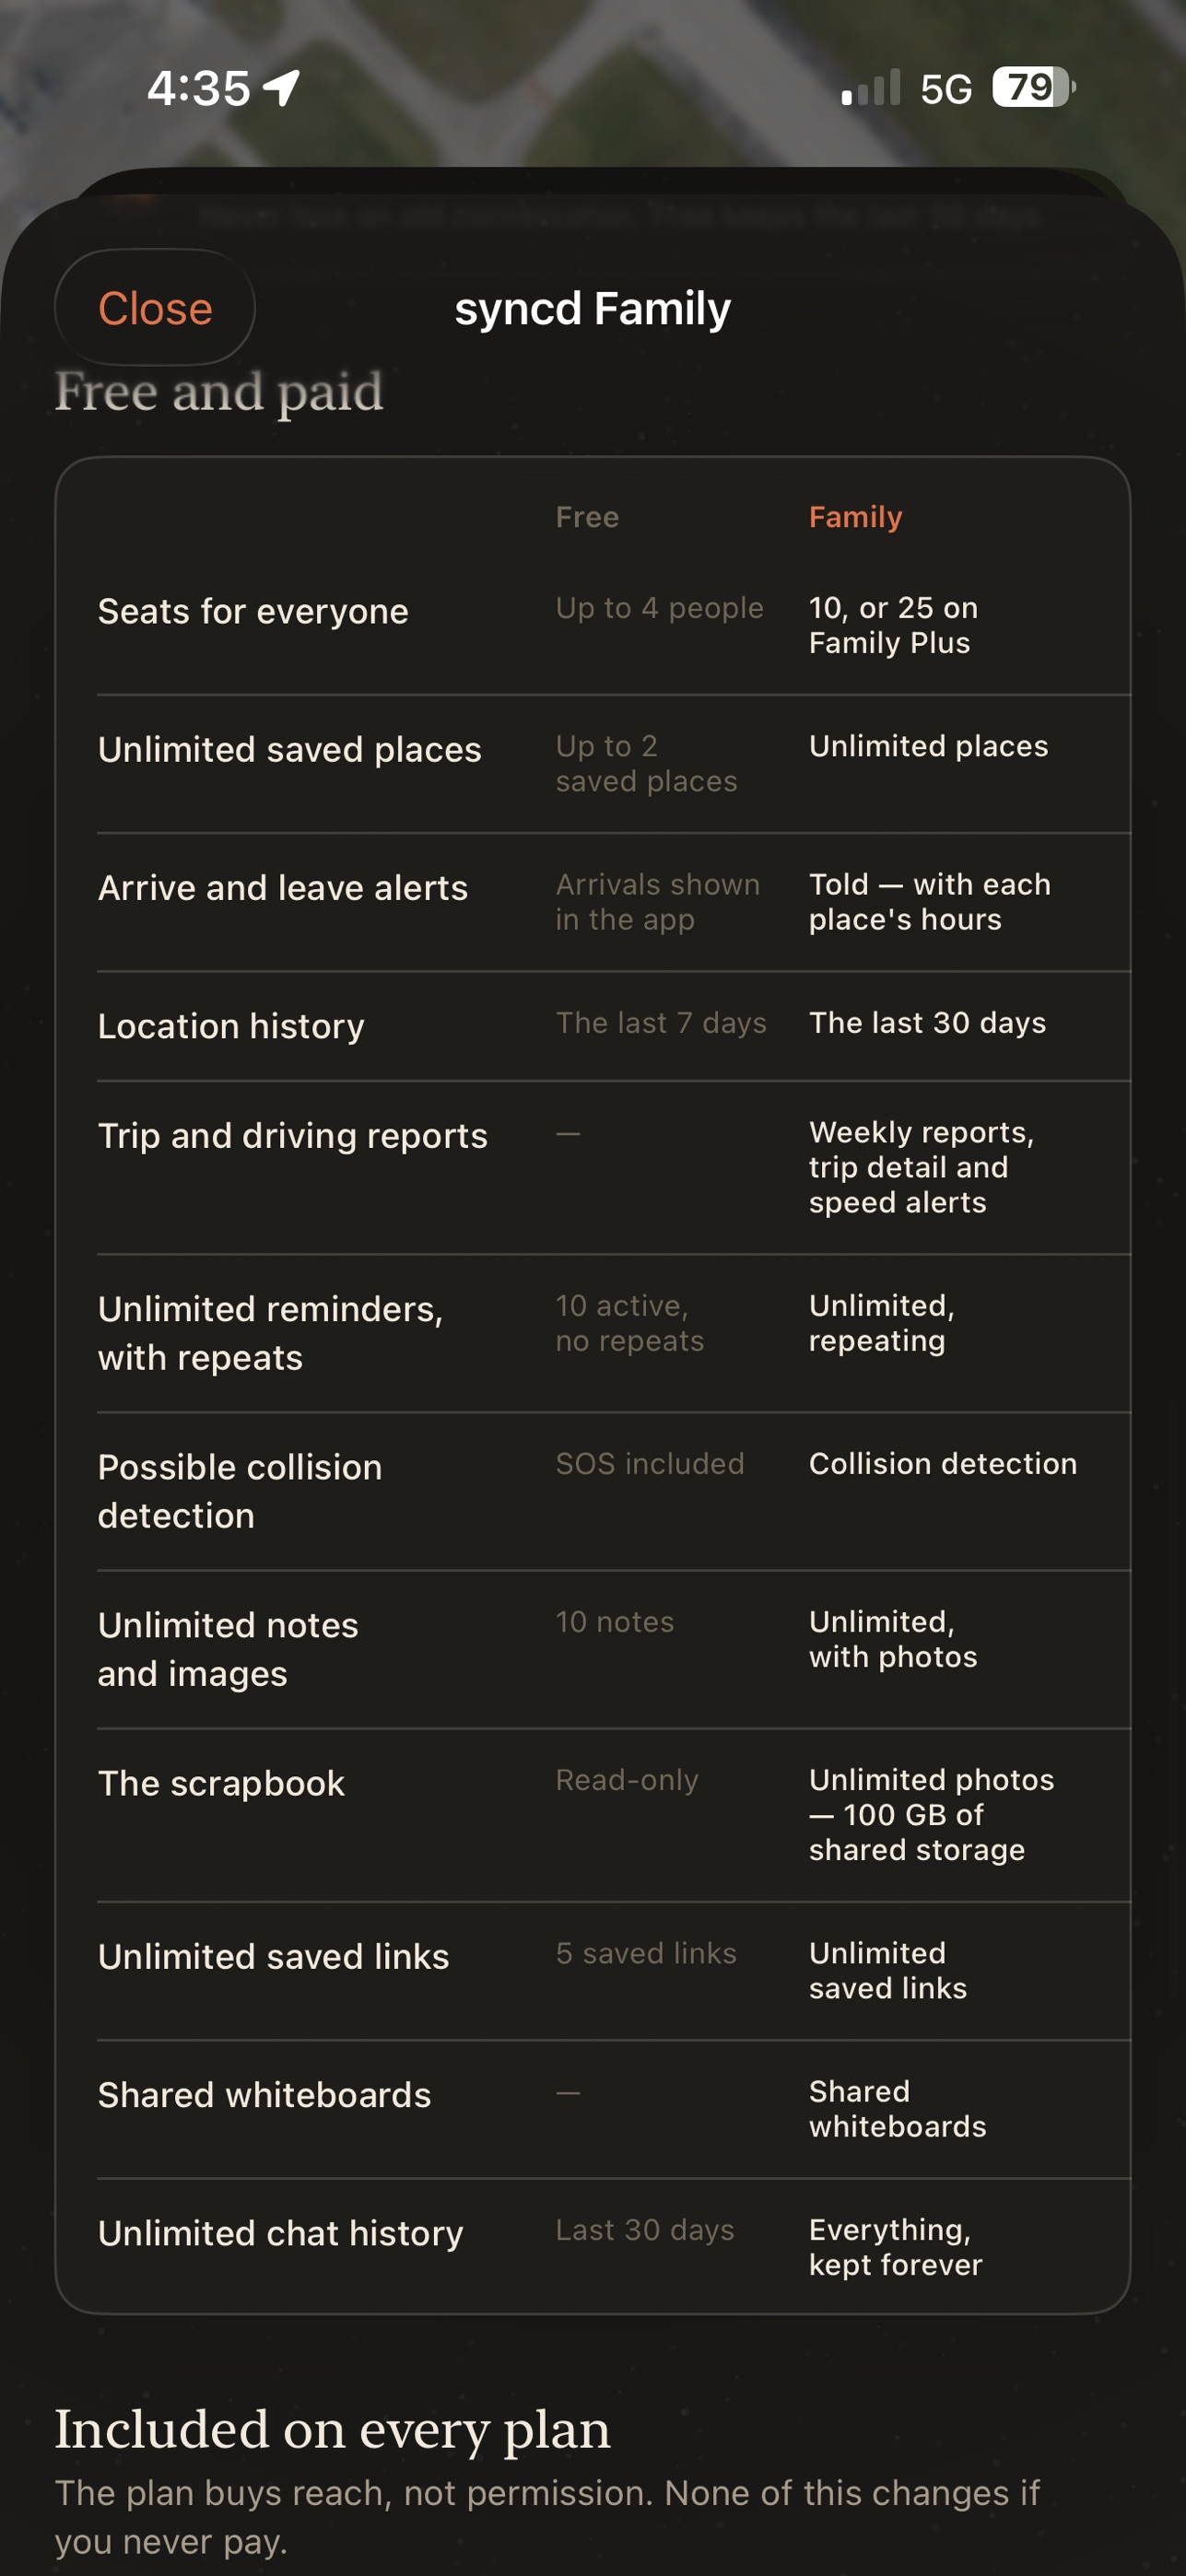
Task: Select the Unlimited saved places row
Action: tap(593, 764)
